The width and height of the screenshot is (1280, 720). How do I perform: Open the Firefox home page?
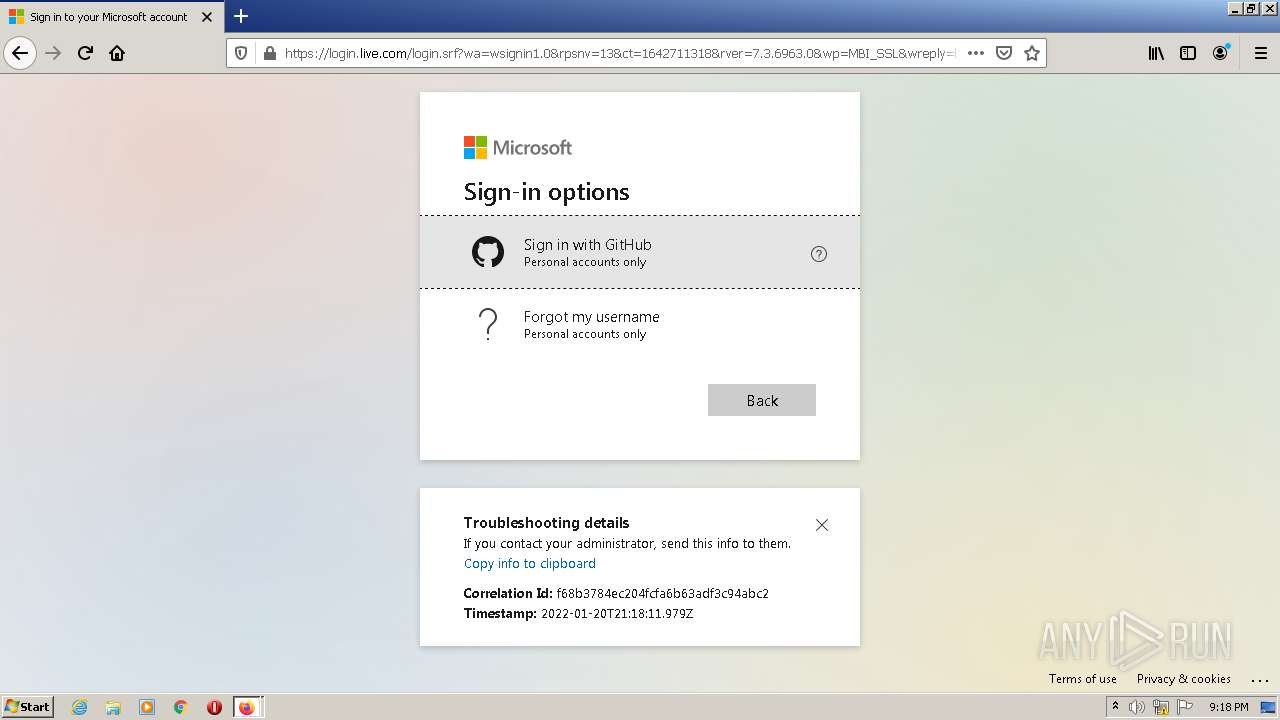point(117,53)
